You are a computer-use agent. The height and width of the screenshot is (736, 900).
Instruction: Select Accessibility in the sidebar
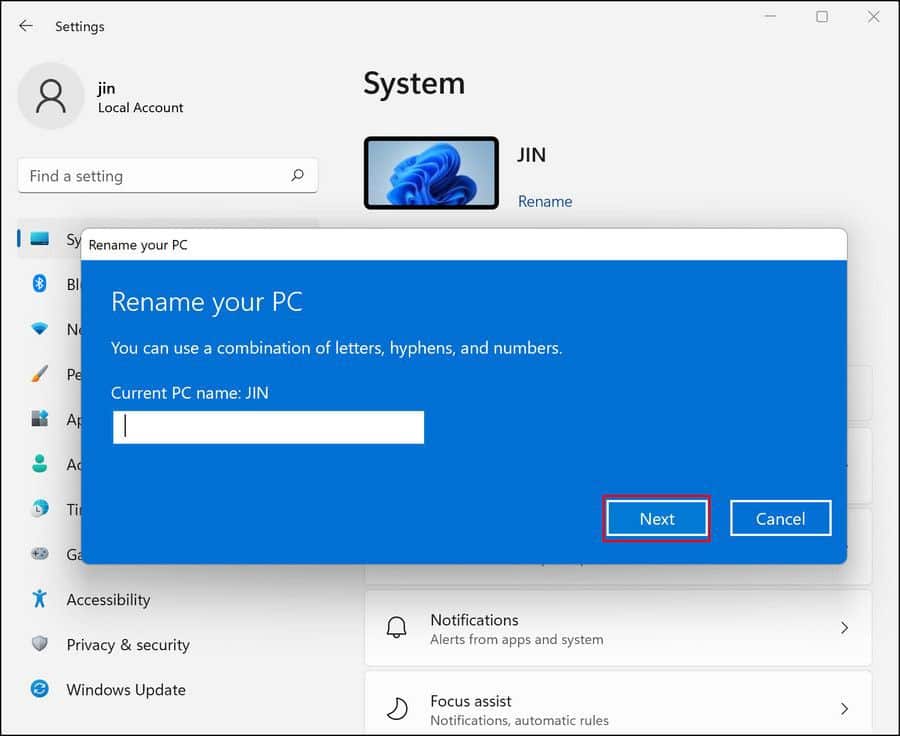tap(108, 600)
